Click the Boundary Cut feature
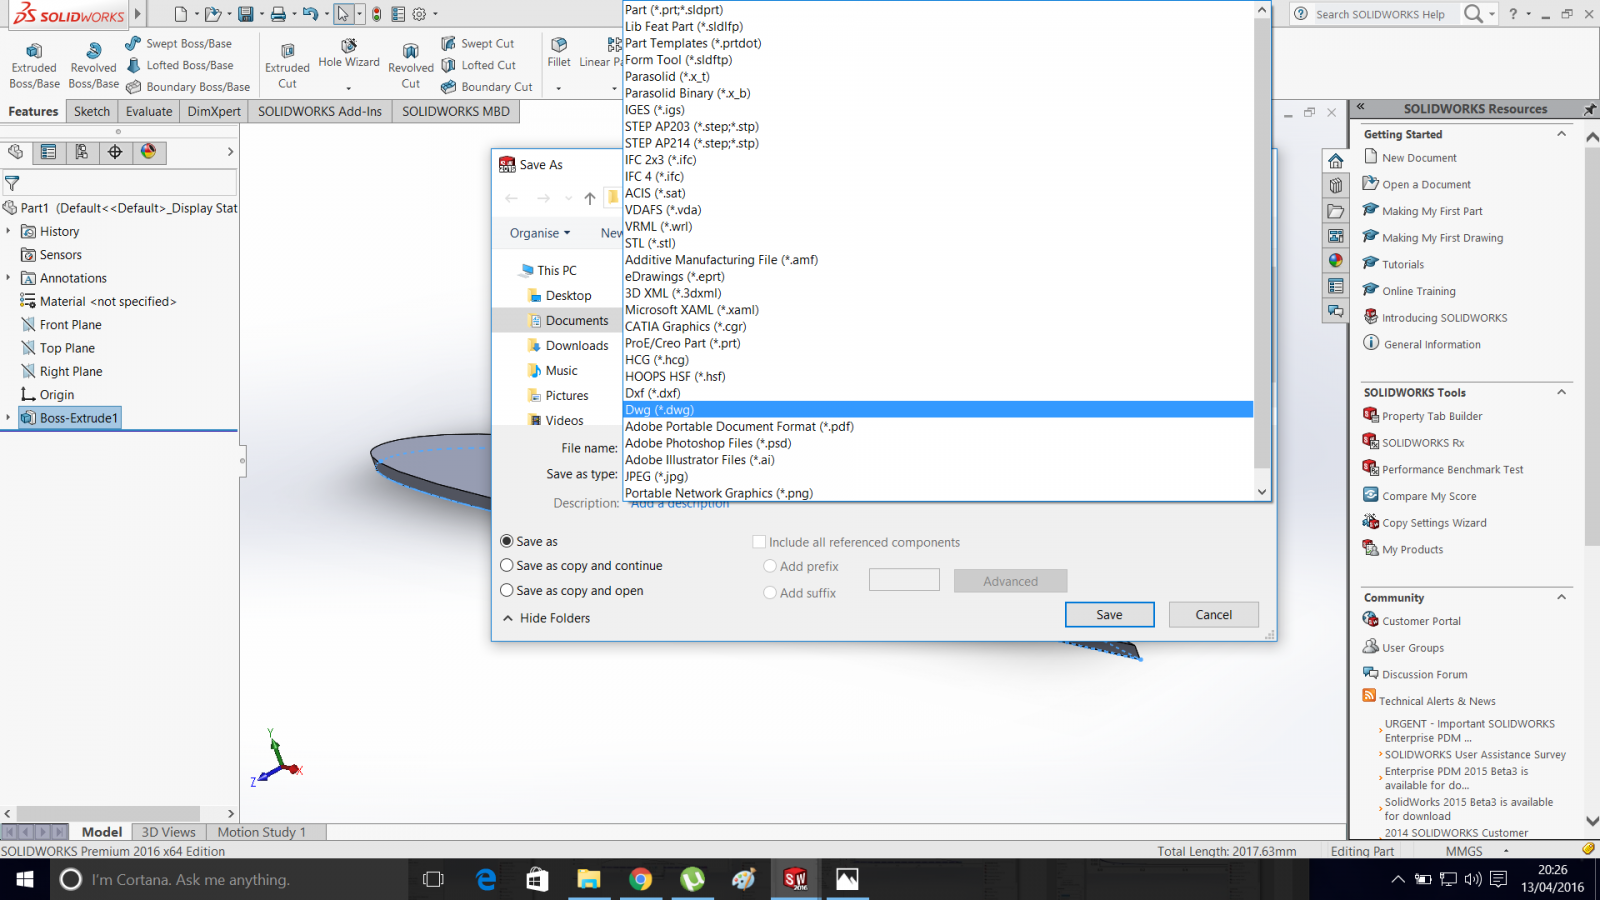The width and height of the screenshot is (1600, 900). click(x=486, y=87)
